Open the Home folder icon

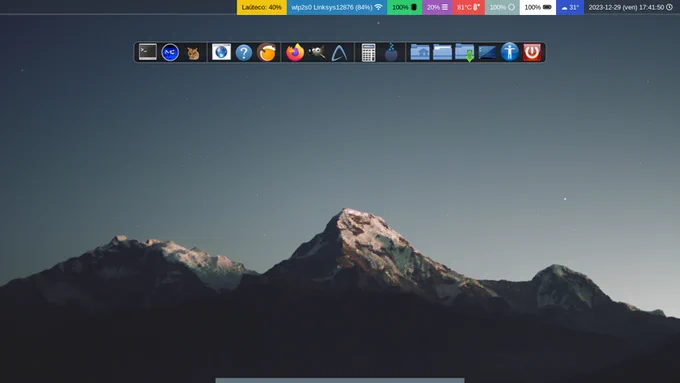tap(420, 52)
